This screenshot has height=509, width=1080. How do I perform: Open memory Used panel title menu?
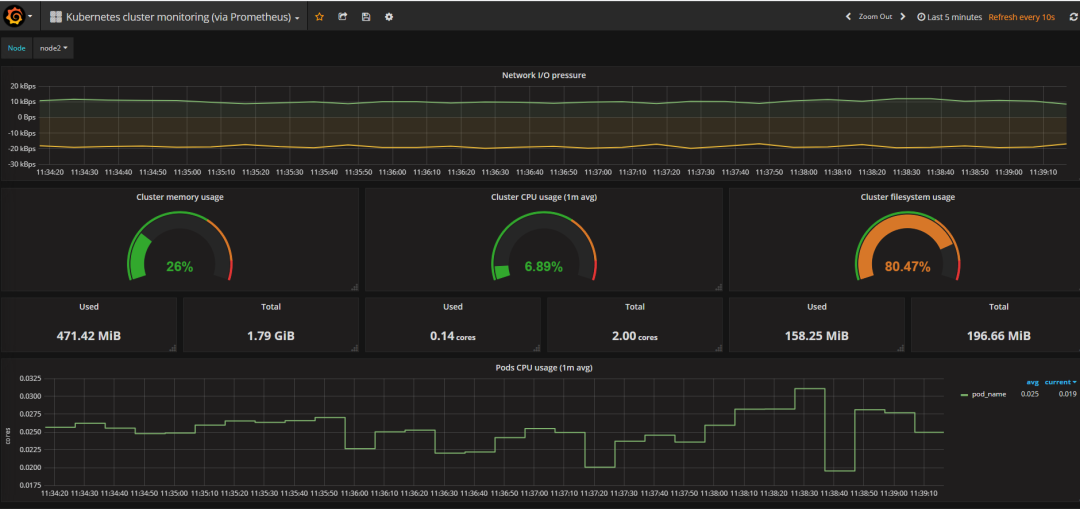(89, 307)
